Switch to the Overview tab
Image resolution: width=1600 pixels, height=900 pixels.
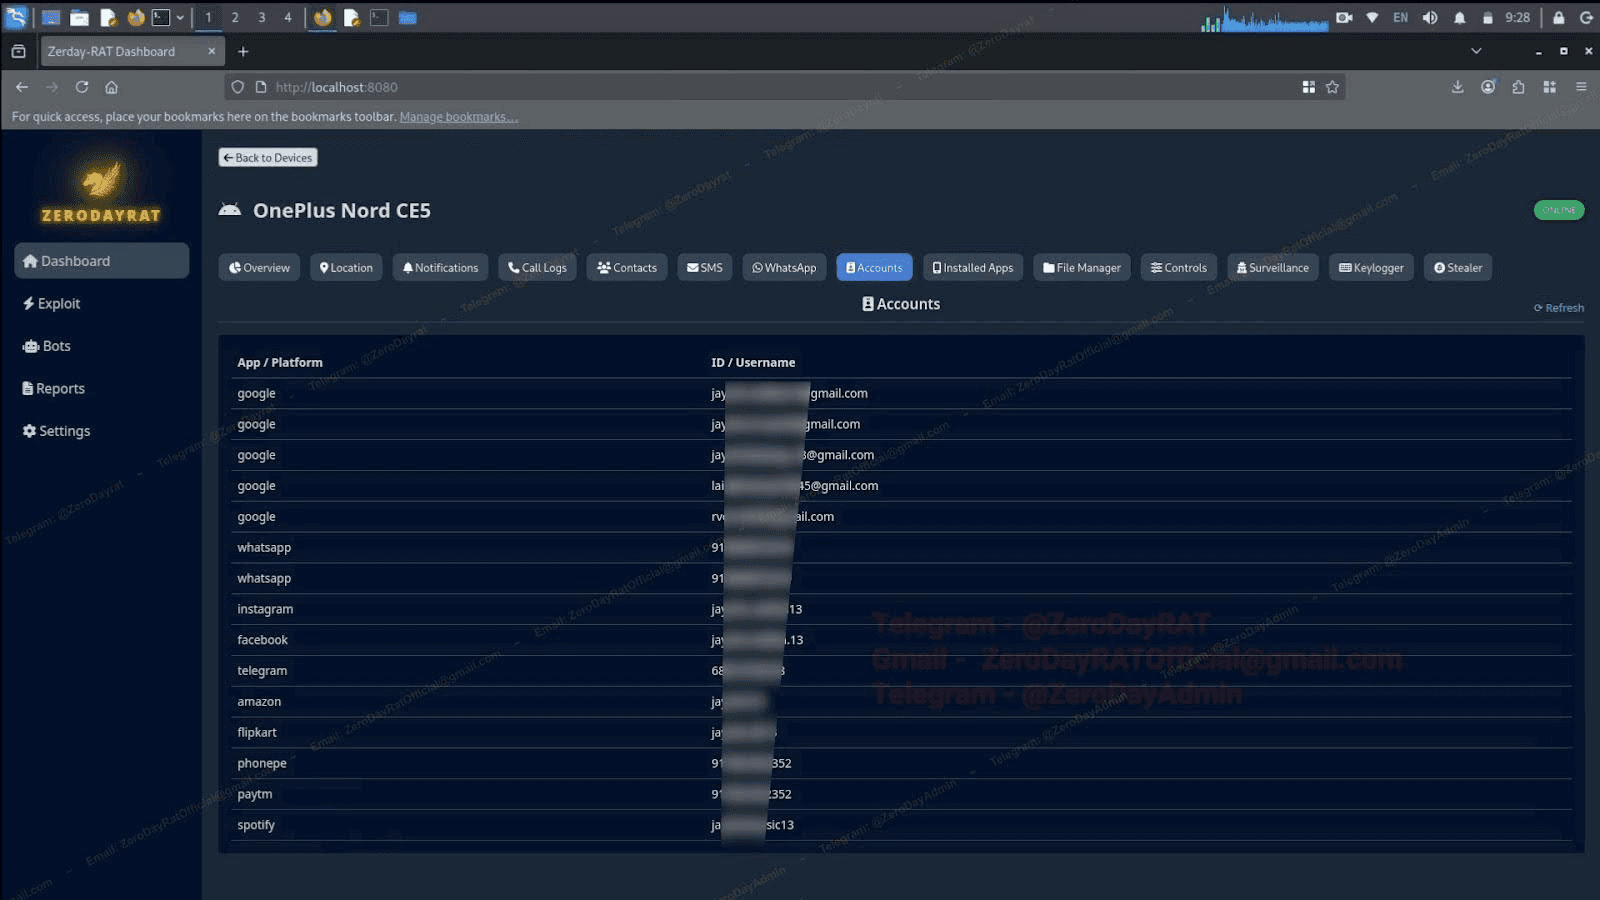click(259, 268)
